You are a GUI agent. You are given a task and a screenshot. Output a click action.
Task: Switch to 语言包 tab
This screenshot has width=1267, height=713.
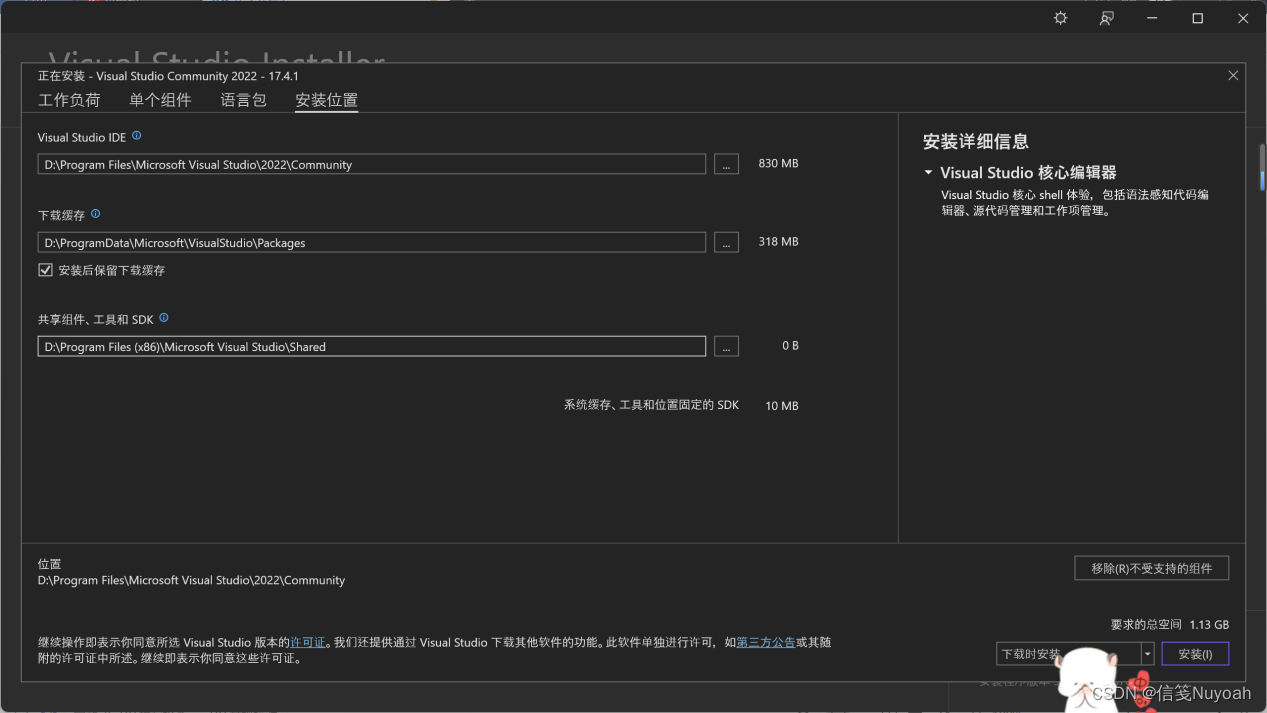pos(244,100)
